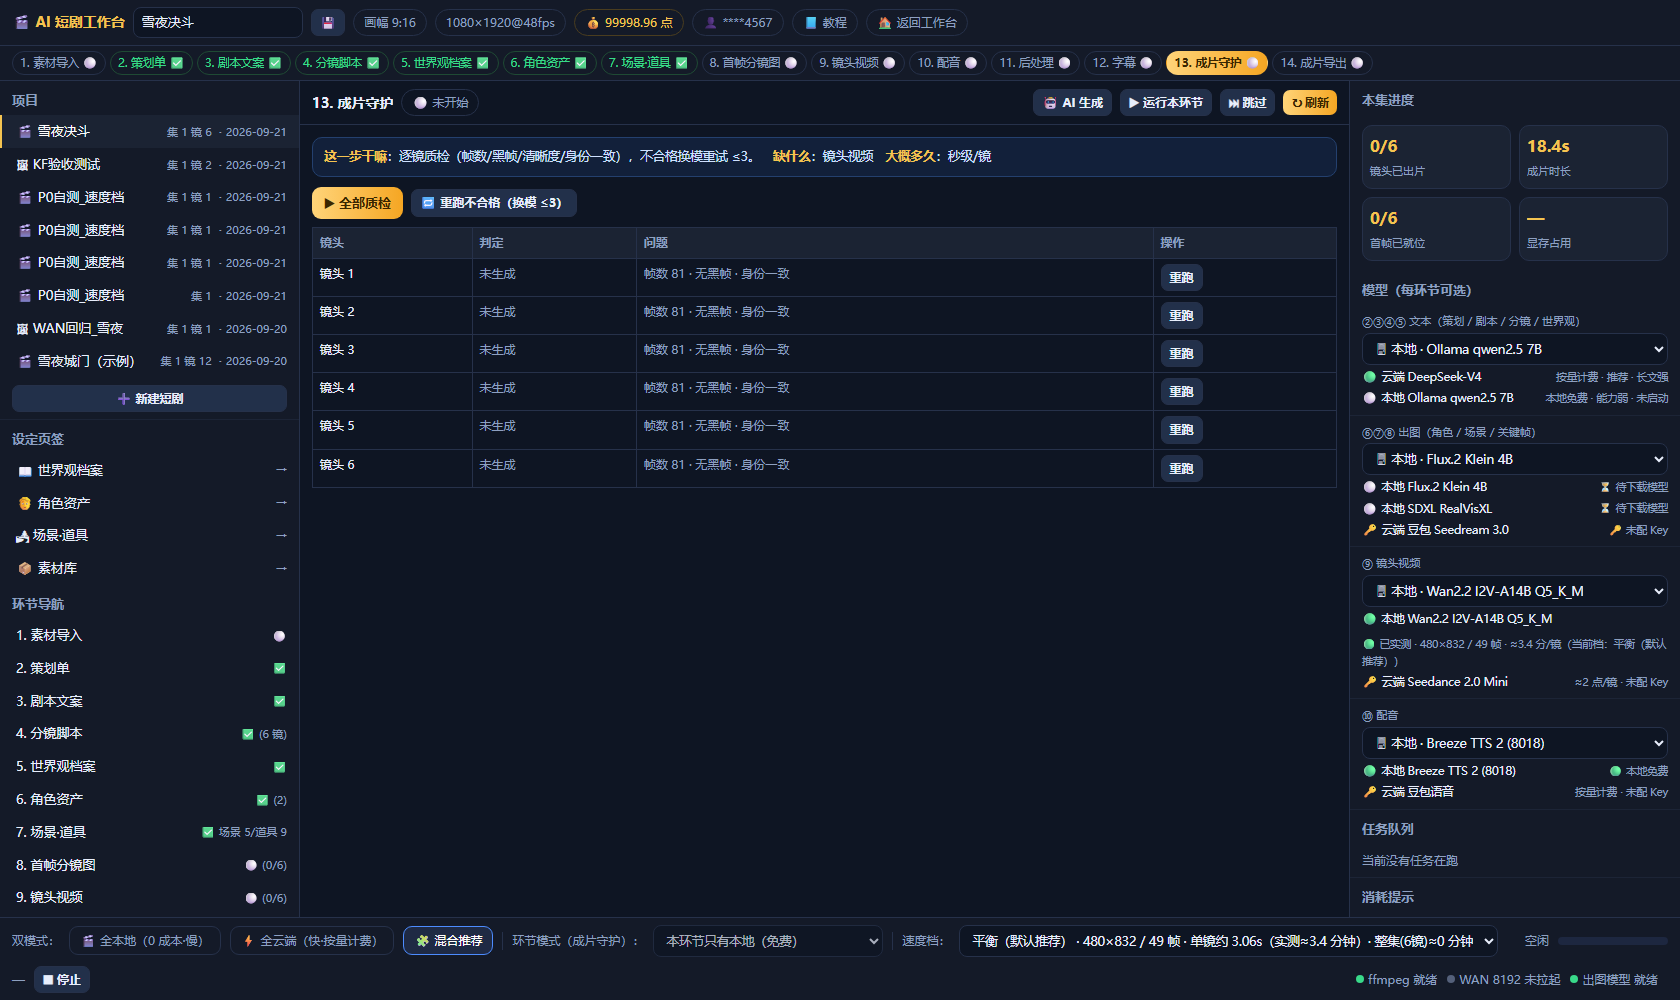
Task: Open the 世界观档案 settings page icon
Action: pyautogui.click(x=25, y=471)
